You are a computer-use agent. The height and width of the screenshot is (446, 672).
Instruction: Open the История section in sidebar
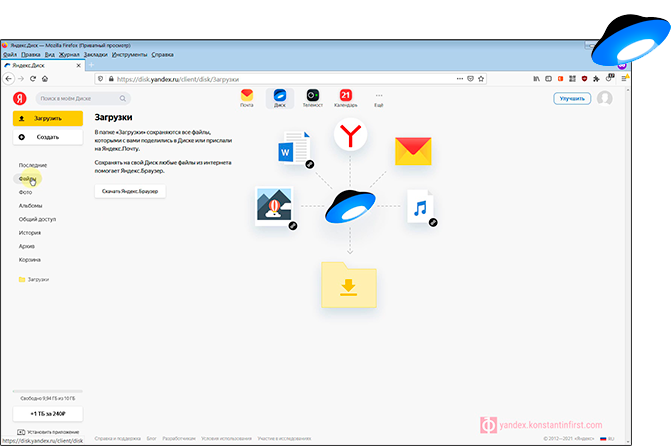30,233
